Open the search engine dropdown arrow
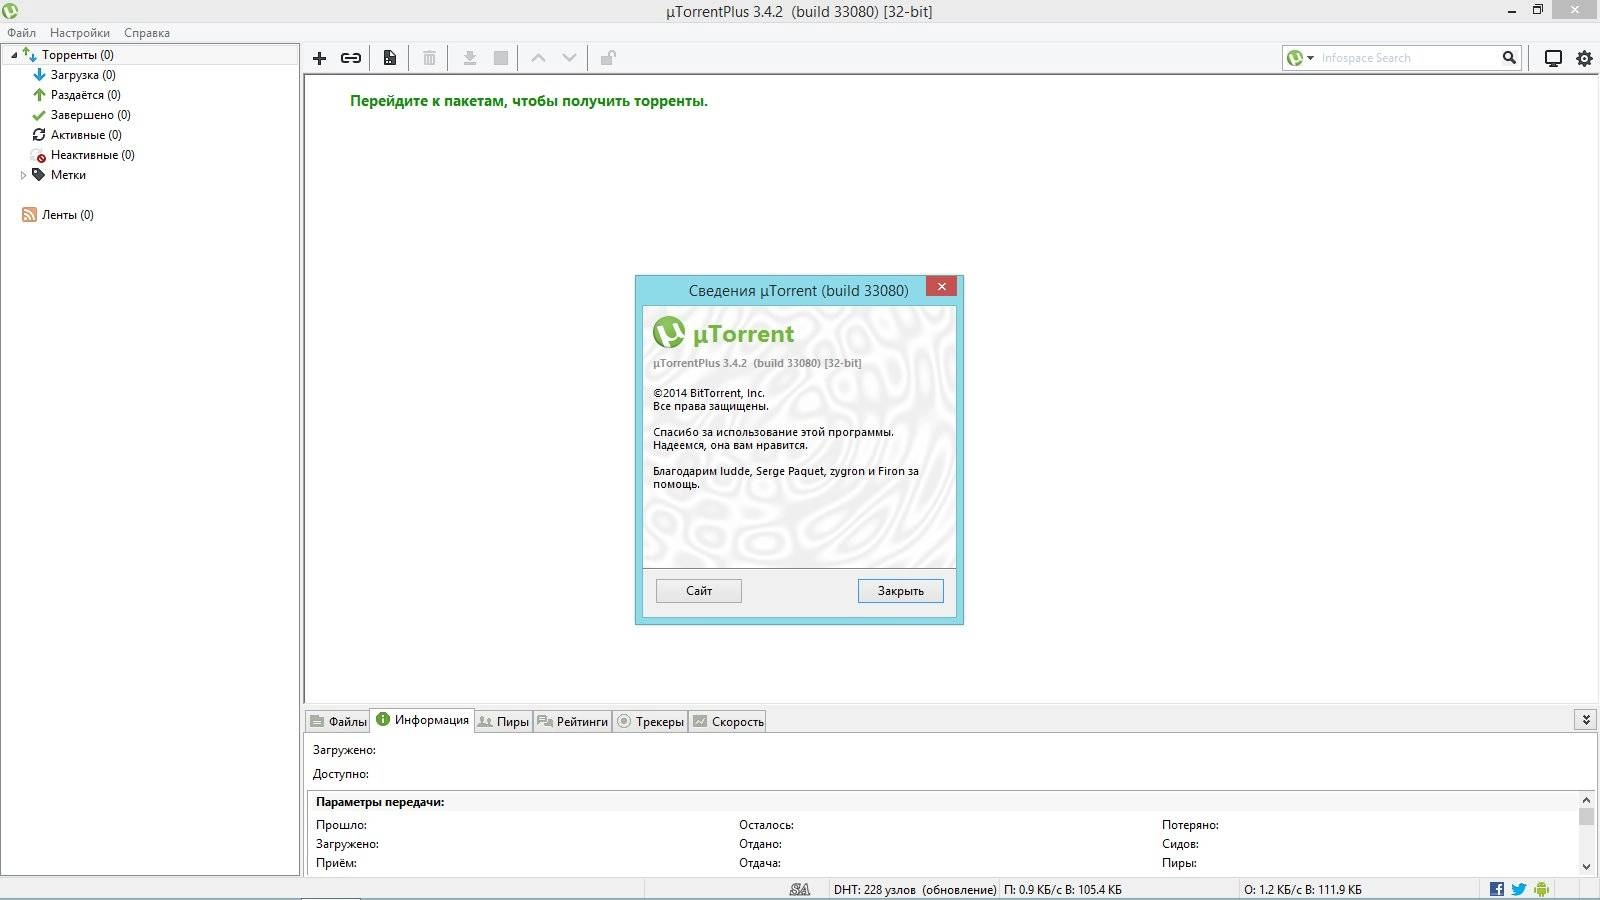This screenshot has width=1600, height=900. coord(1310,58)
